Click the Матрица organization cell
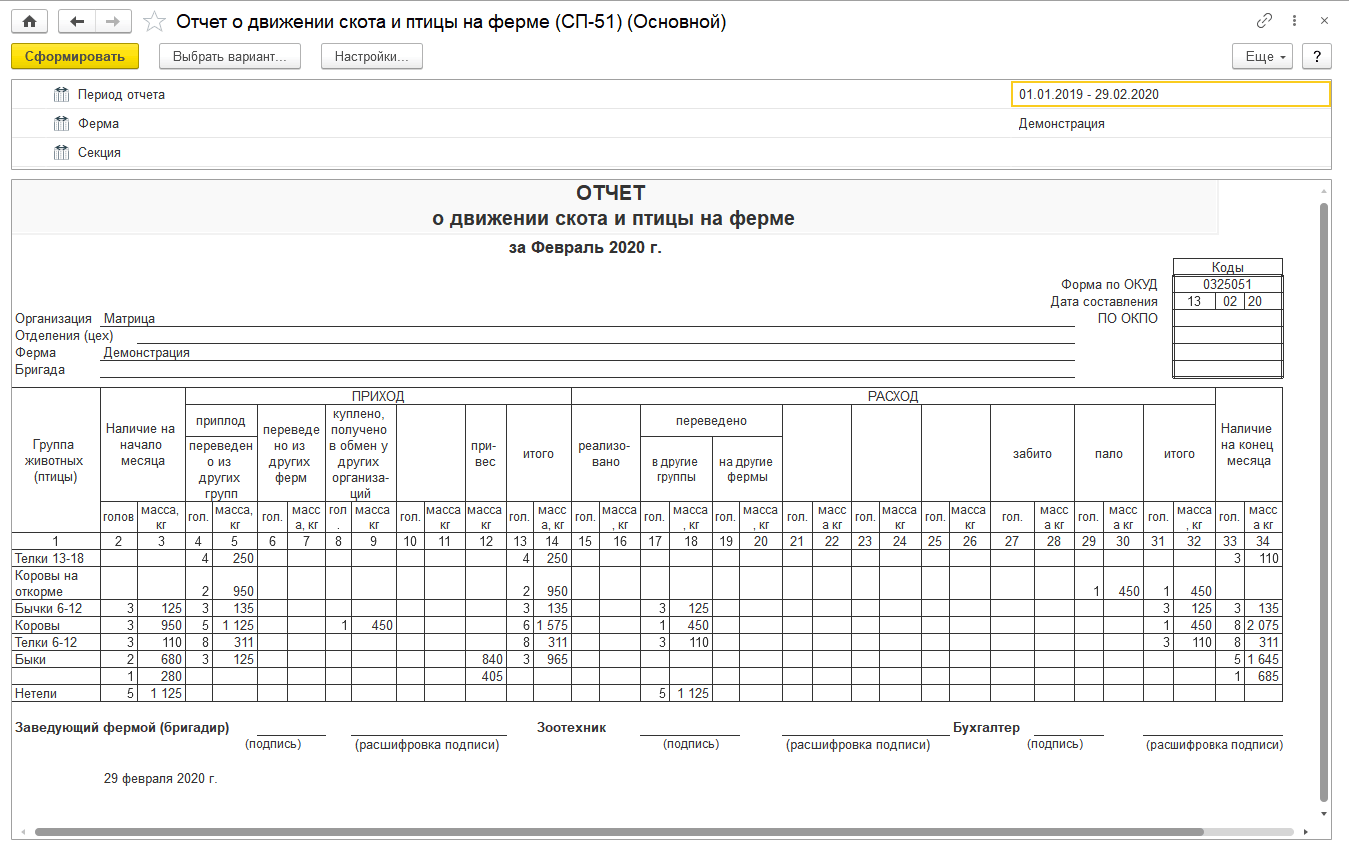 (x=129, y=319)
